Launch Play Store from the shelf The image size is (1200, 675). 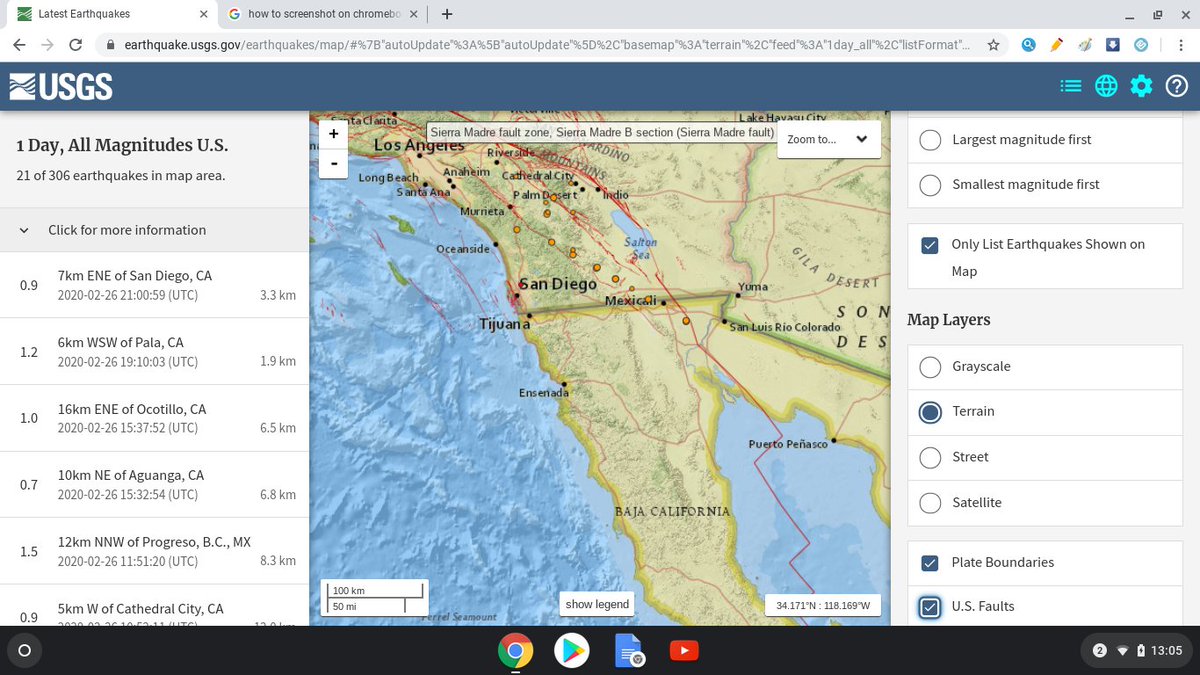[x=572, y=651]
